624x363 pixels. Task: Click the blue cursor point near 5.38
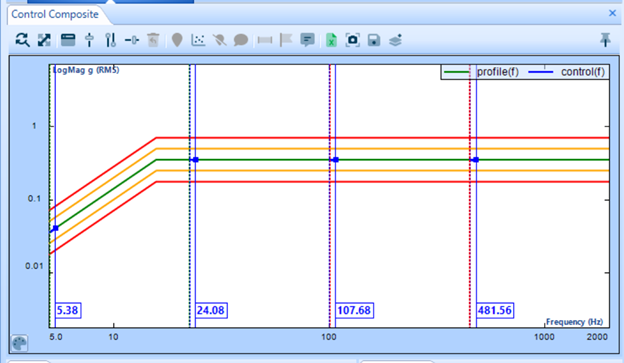[x=55, y=228]
